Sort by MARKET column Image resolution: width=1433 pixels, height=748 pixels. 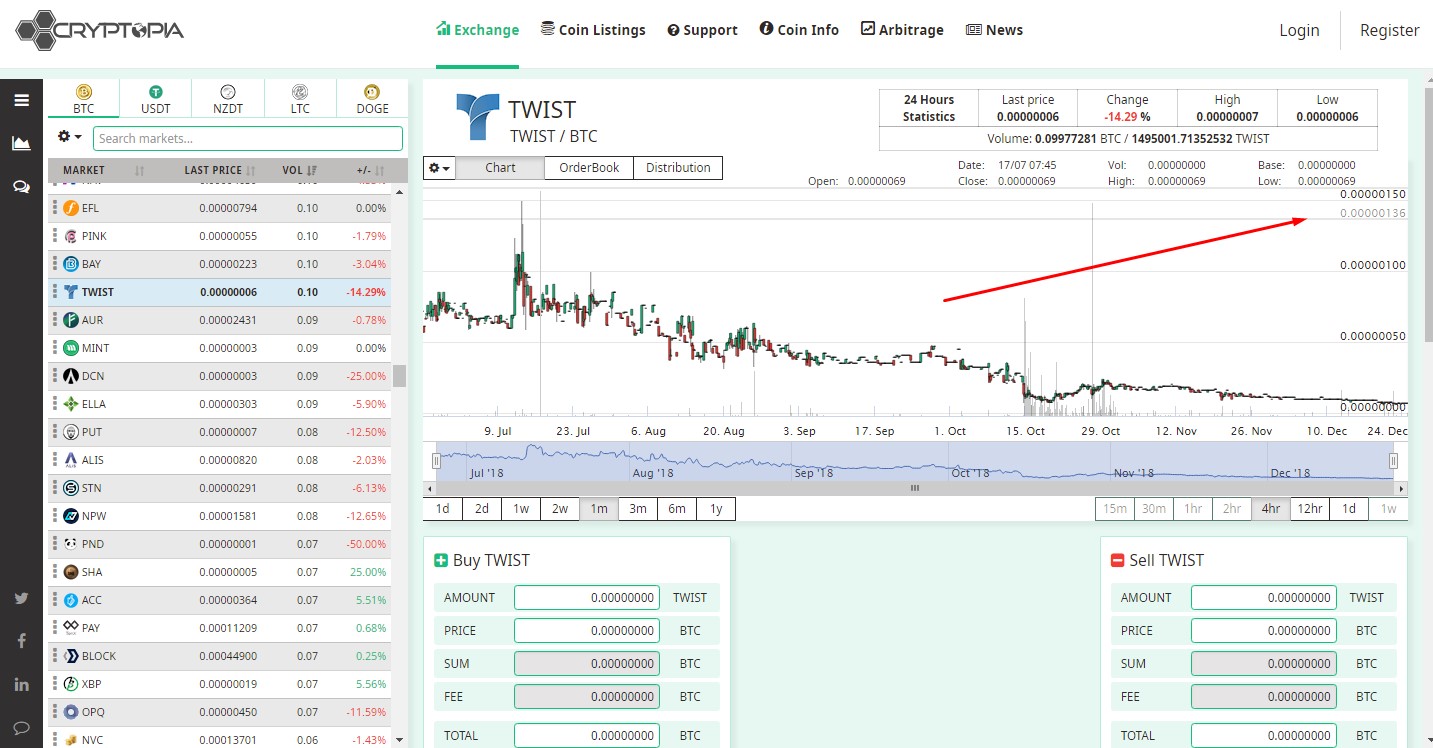pyautogui.click(x=96, y=170)
